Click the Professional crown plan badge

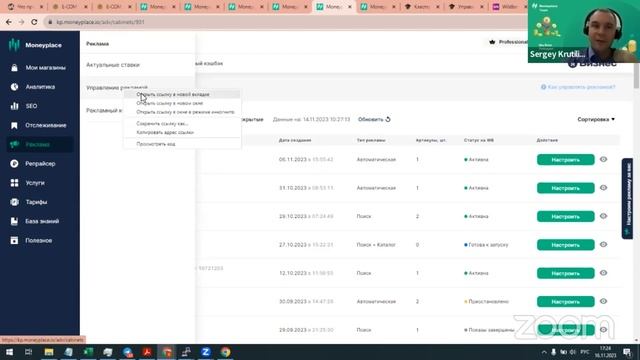click(x=508, y=42)
